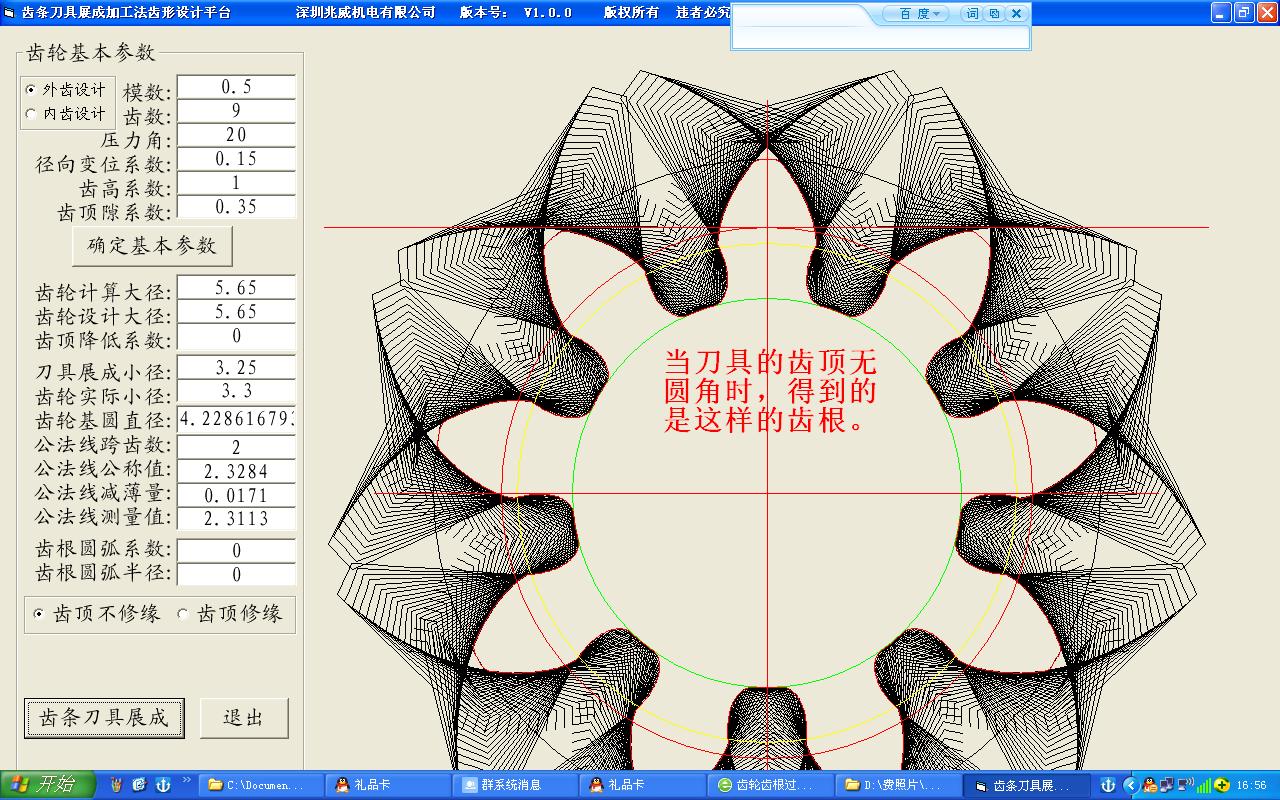Switch to 齿轮齿根过 browser taskbar item
Image resolution: width=1280 pixels, height=800 pixels.
point(769,785)
